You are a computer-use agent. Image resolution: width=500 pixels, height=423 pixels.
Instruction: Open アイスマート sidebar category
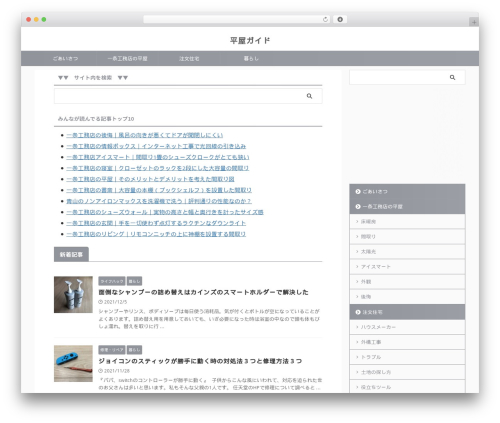point(407,267)
